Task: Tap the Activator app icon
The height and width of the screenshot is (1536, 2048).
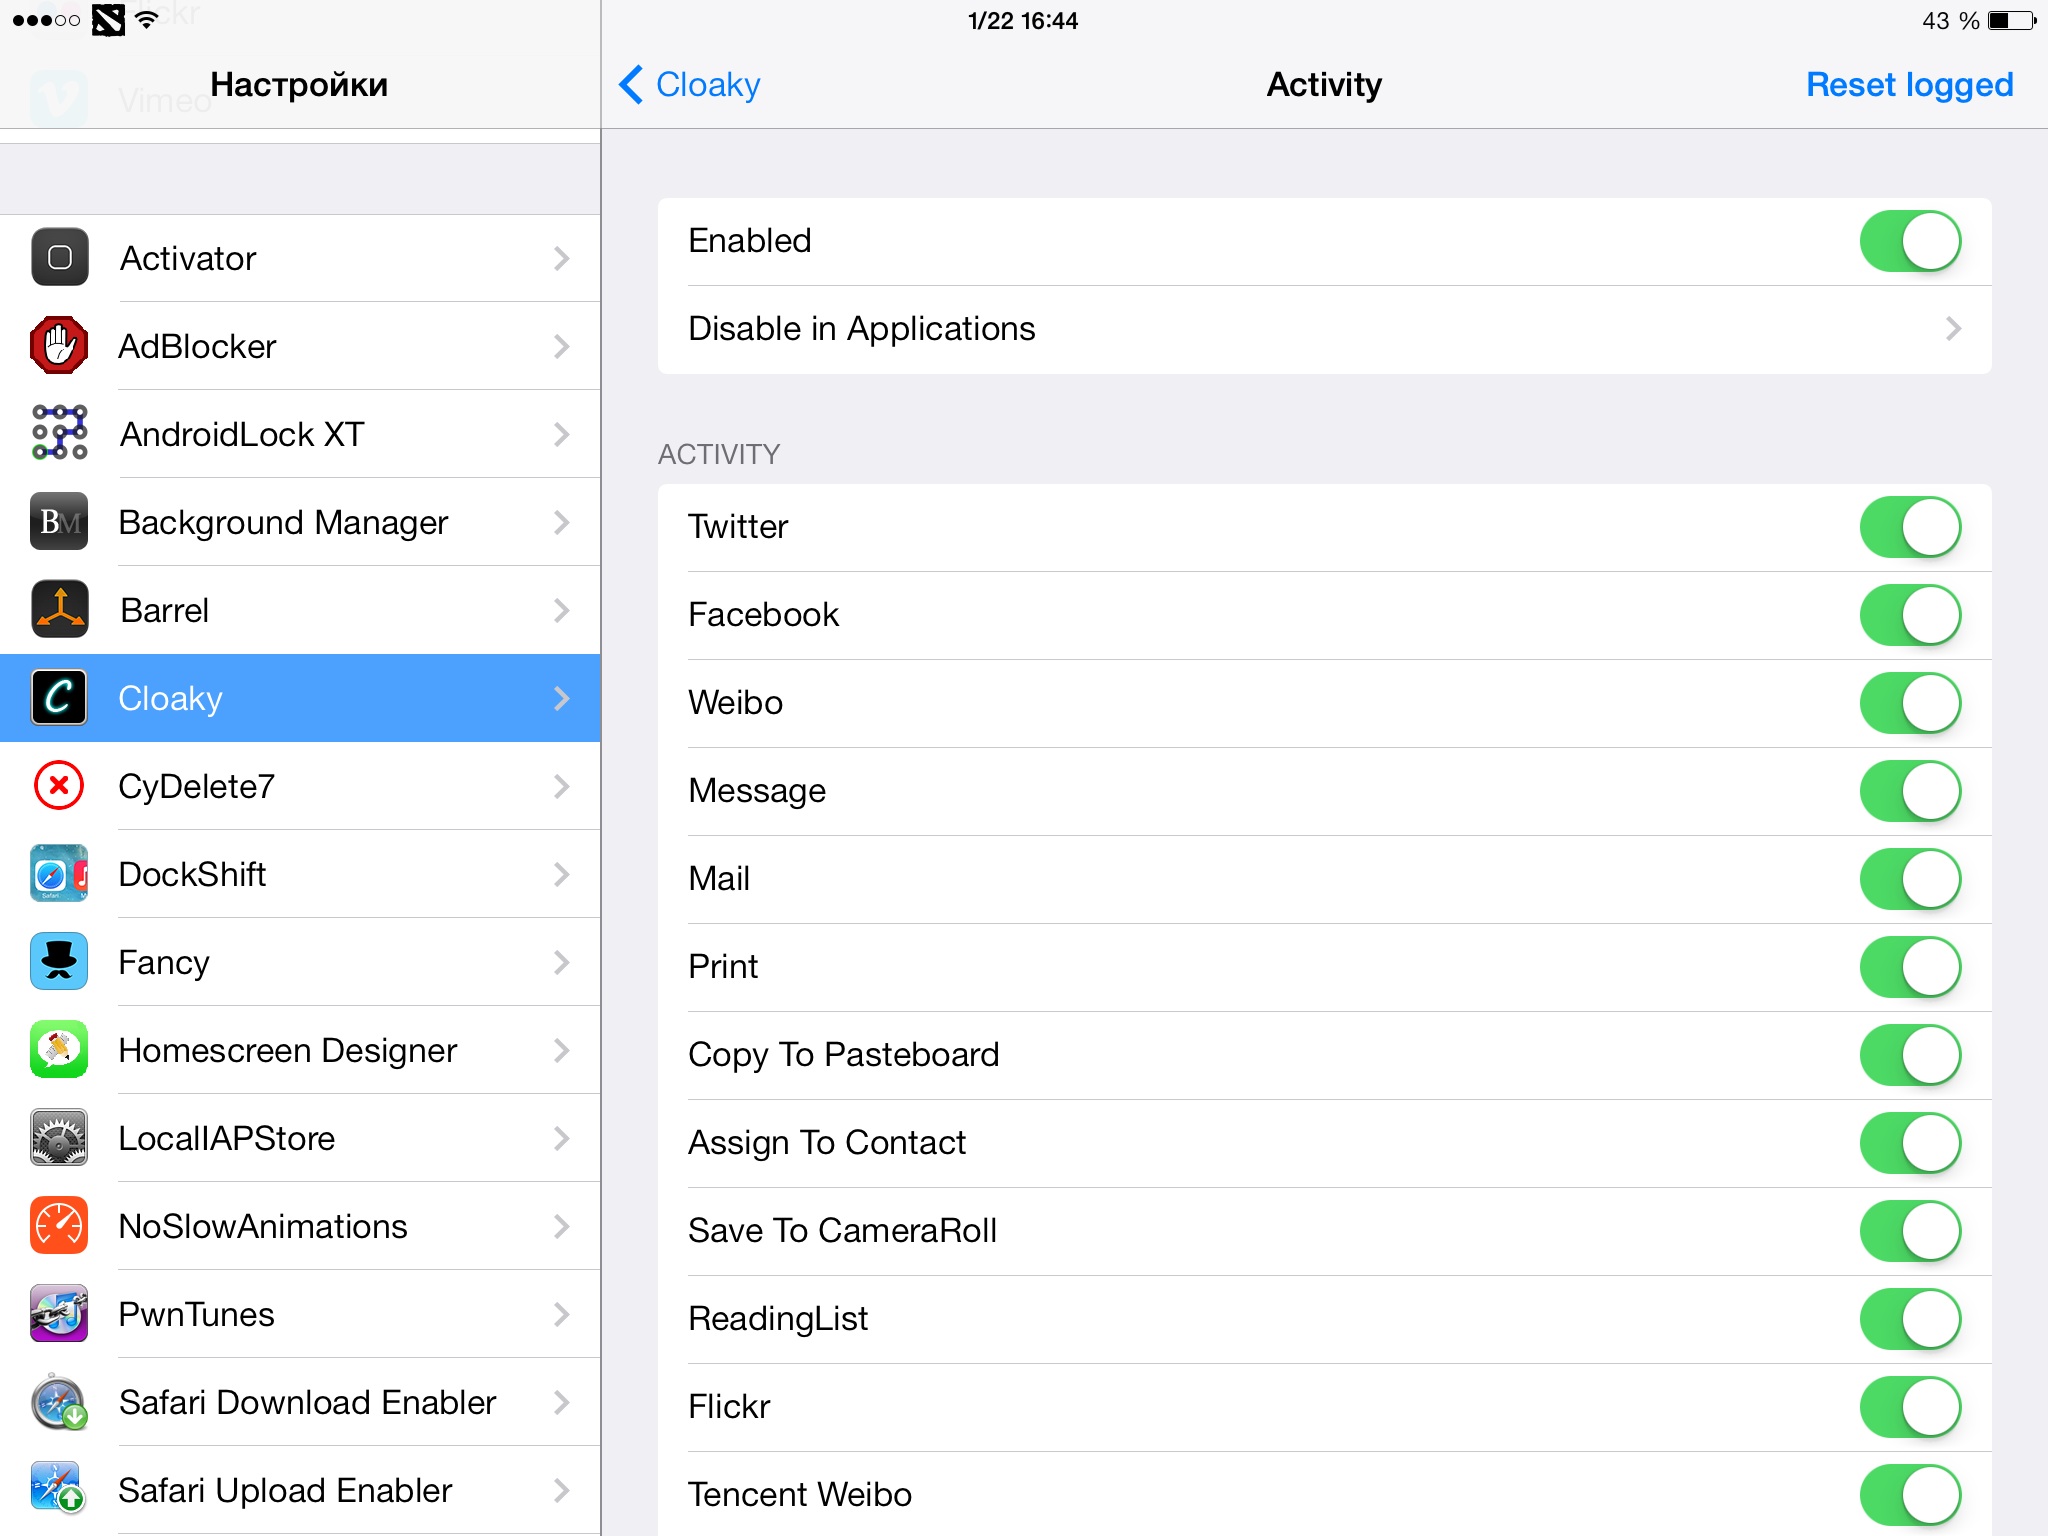Action: tap(59, 258)
